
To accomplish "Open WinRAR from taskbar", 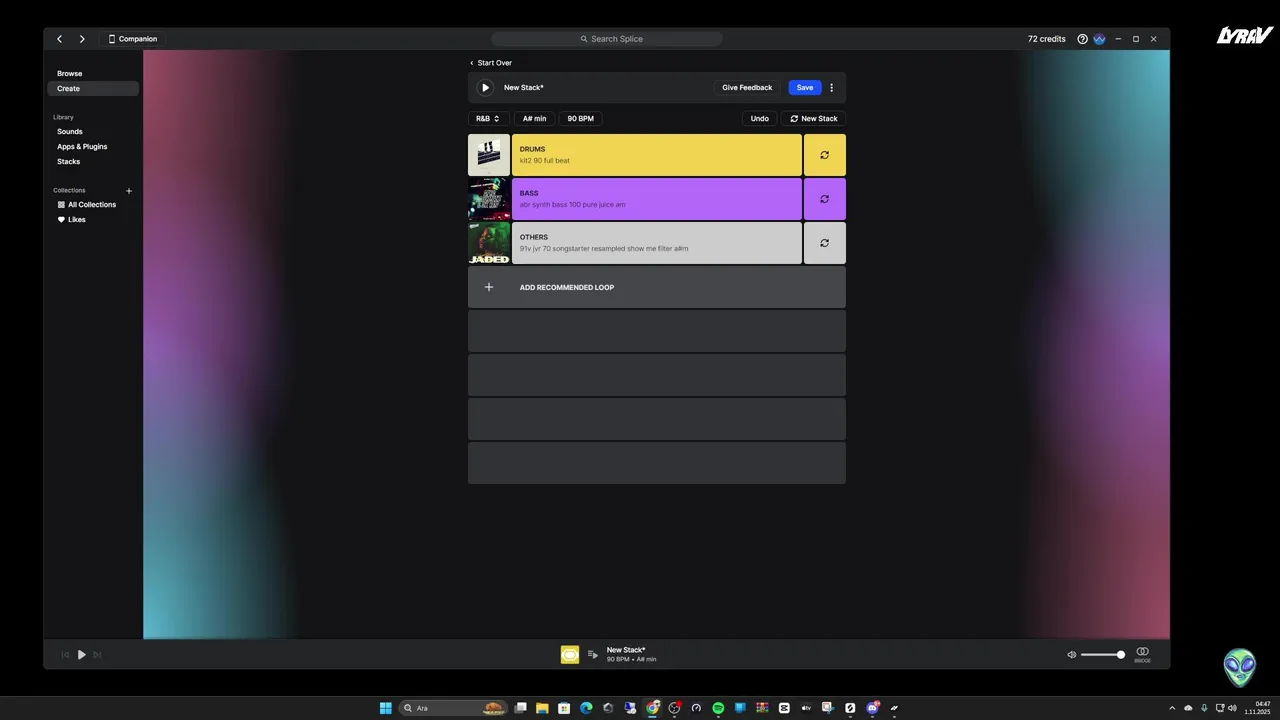I will (x=762, y=708).
